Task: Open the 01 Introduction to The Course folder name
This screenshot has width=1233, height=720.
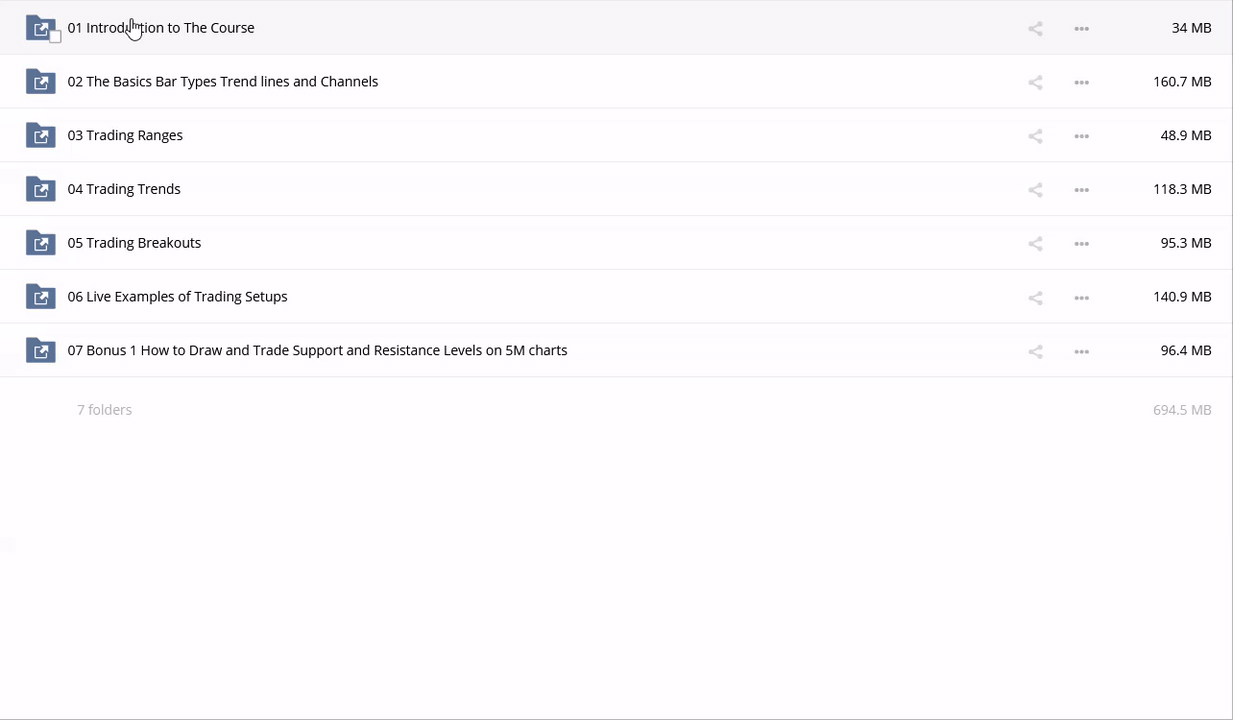Action: pos(161,28)
